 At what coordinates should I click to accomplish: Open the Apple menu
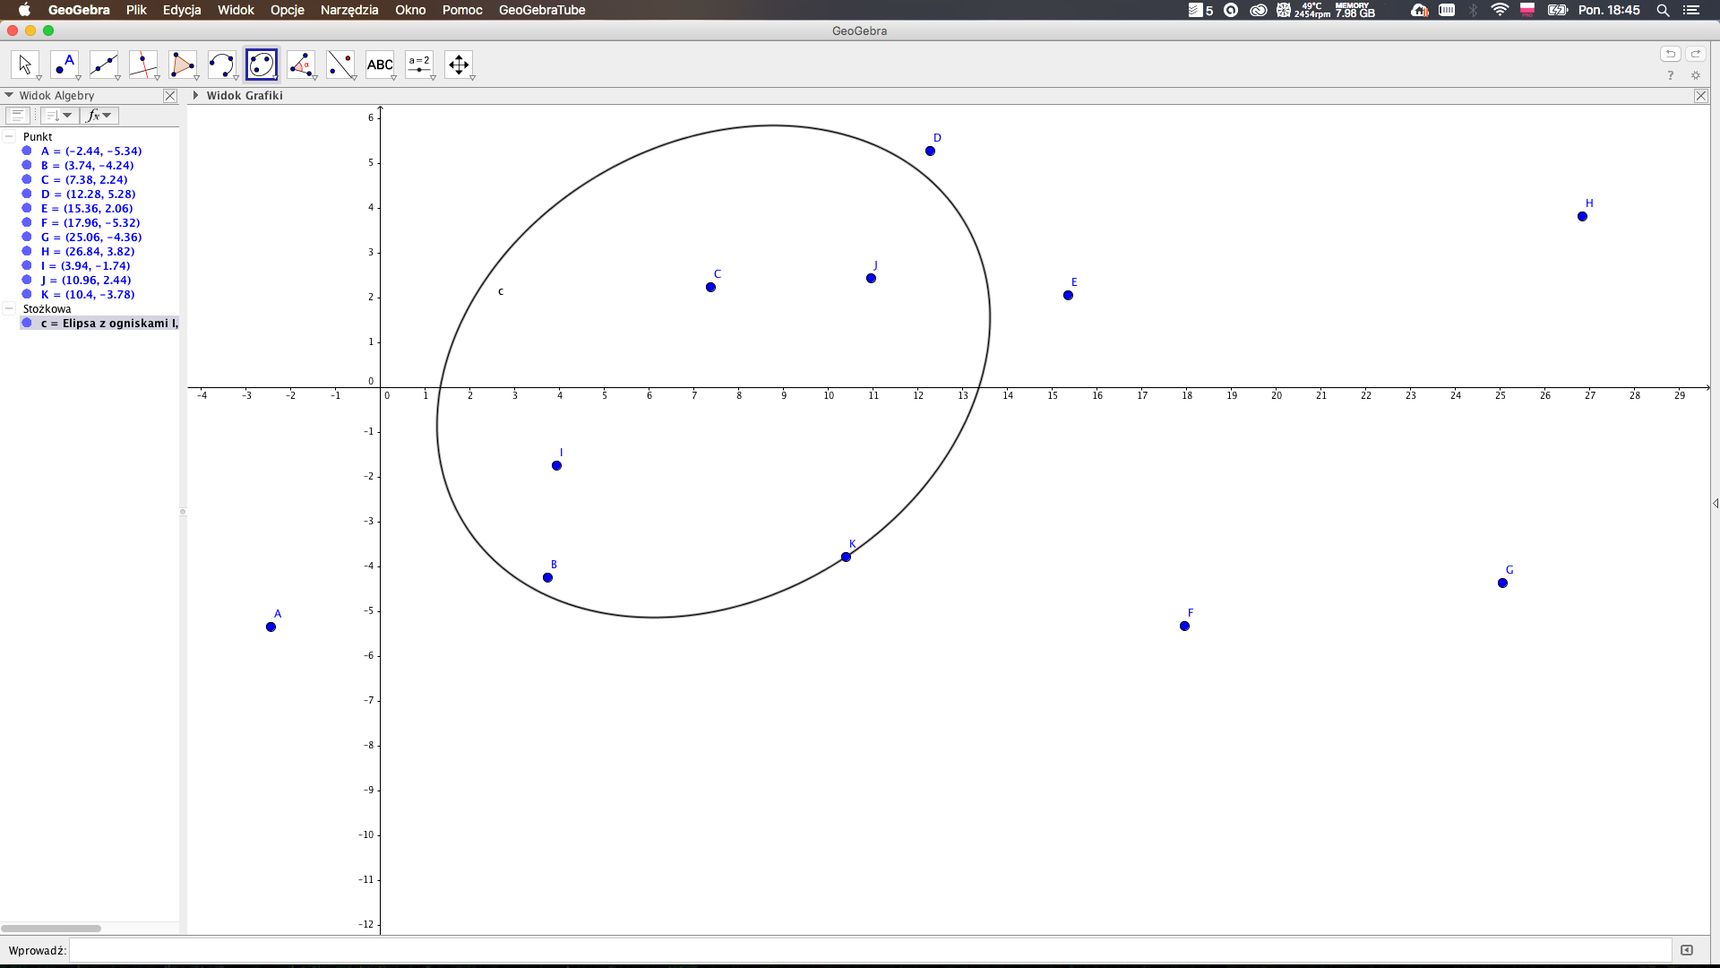coord(24,10)
